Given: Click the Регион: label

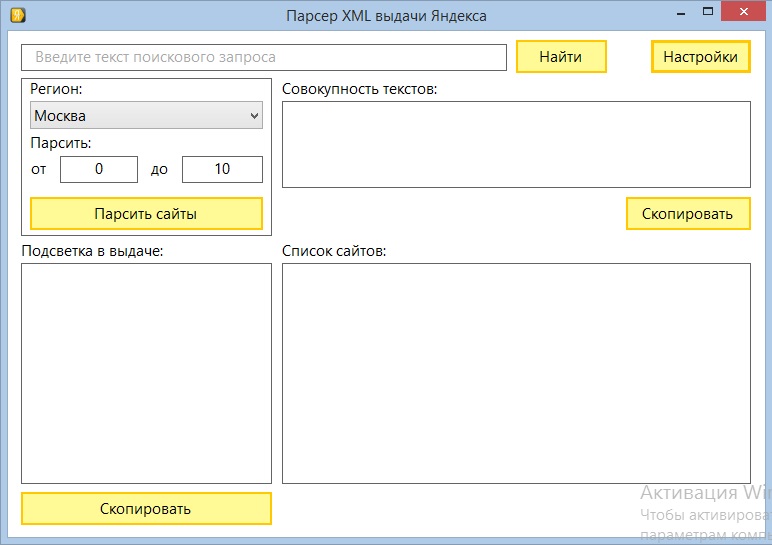Looking at the screenshot, I should (x=56, y=89).
